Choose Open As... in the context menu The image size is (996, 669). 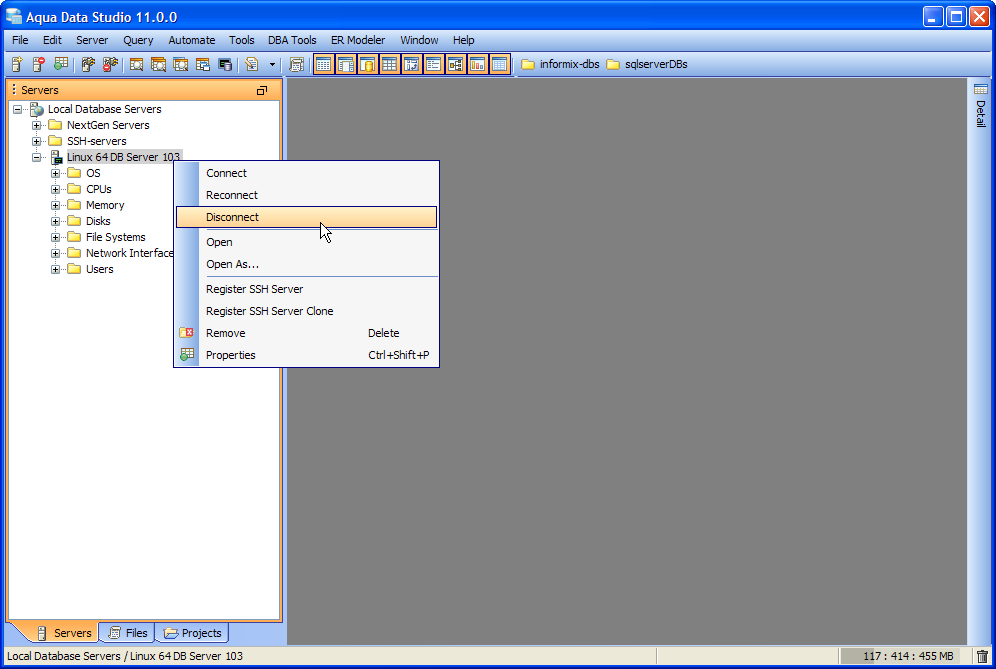[x=306, y=264]
